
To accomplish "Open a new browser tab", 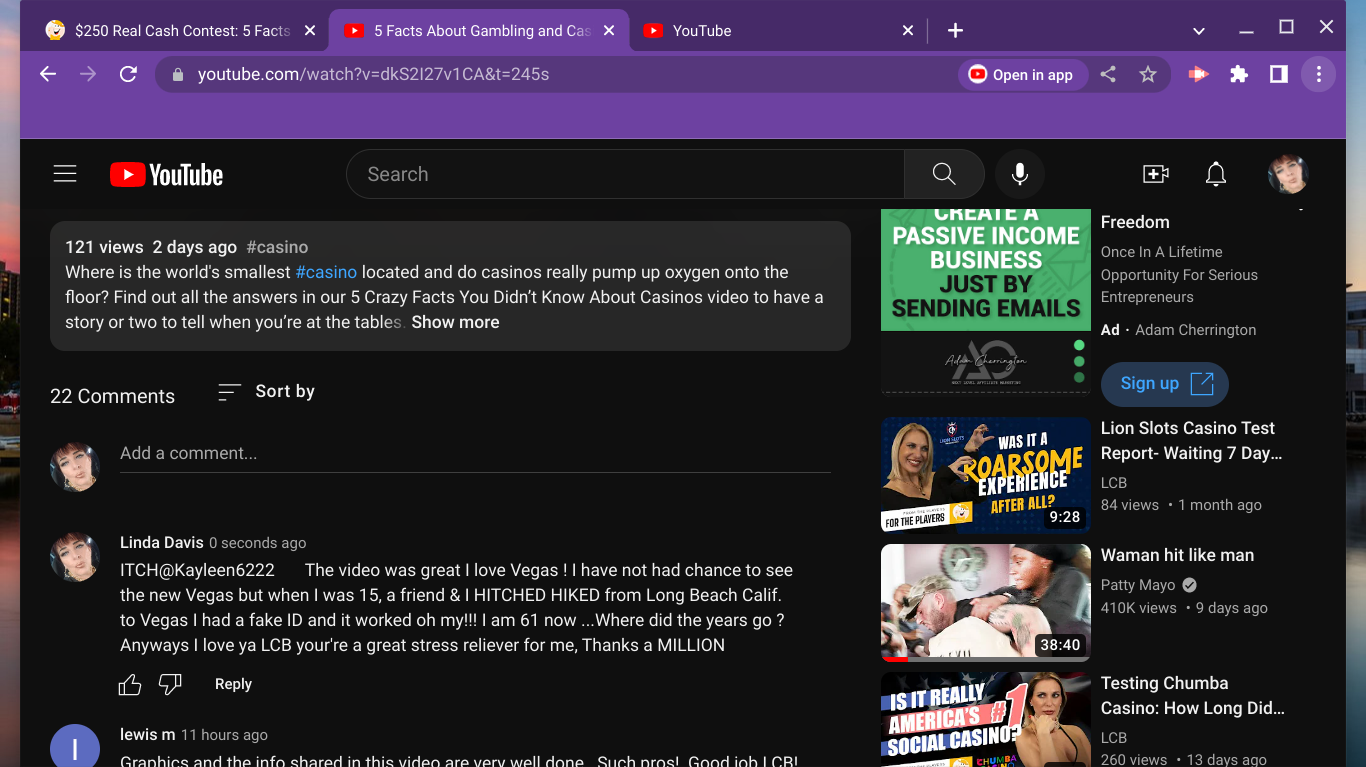I will coord(955,31).
